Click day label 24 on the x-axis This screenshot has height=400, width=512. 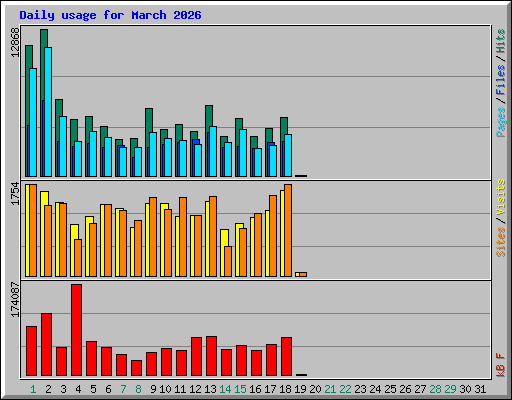point(375,389)
